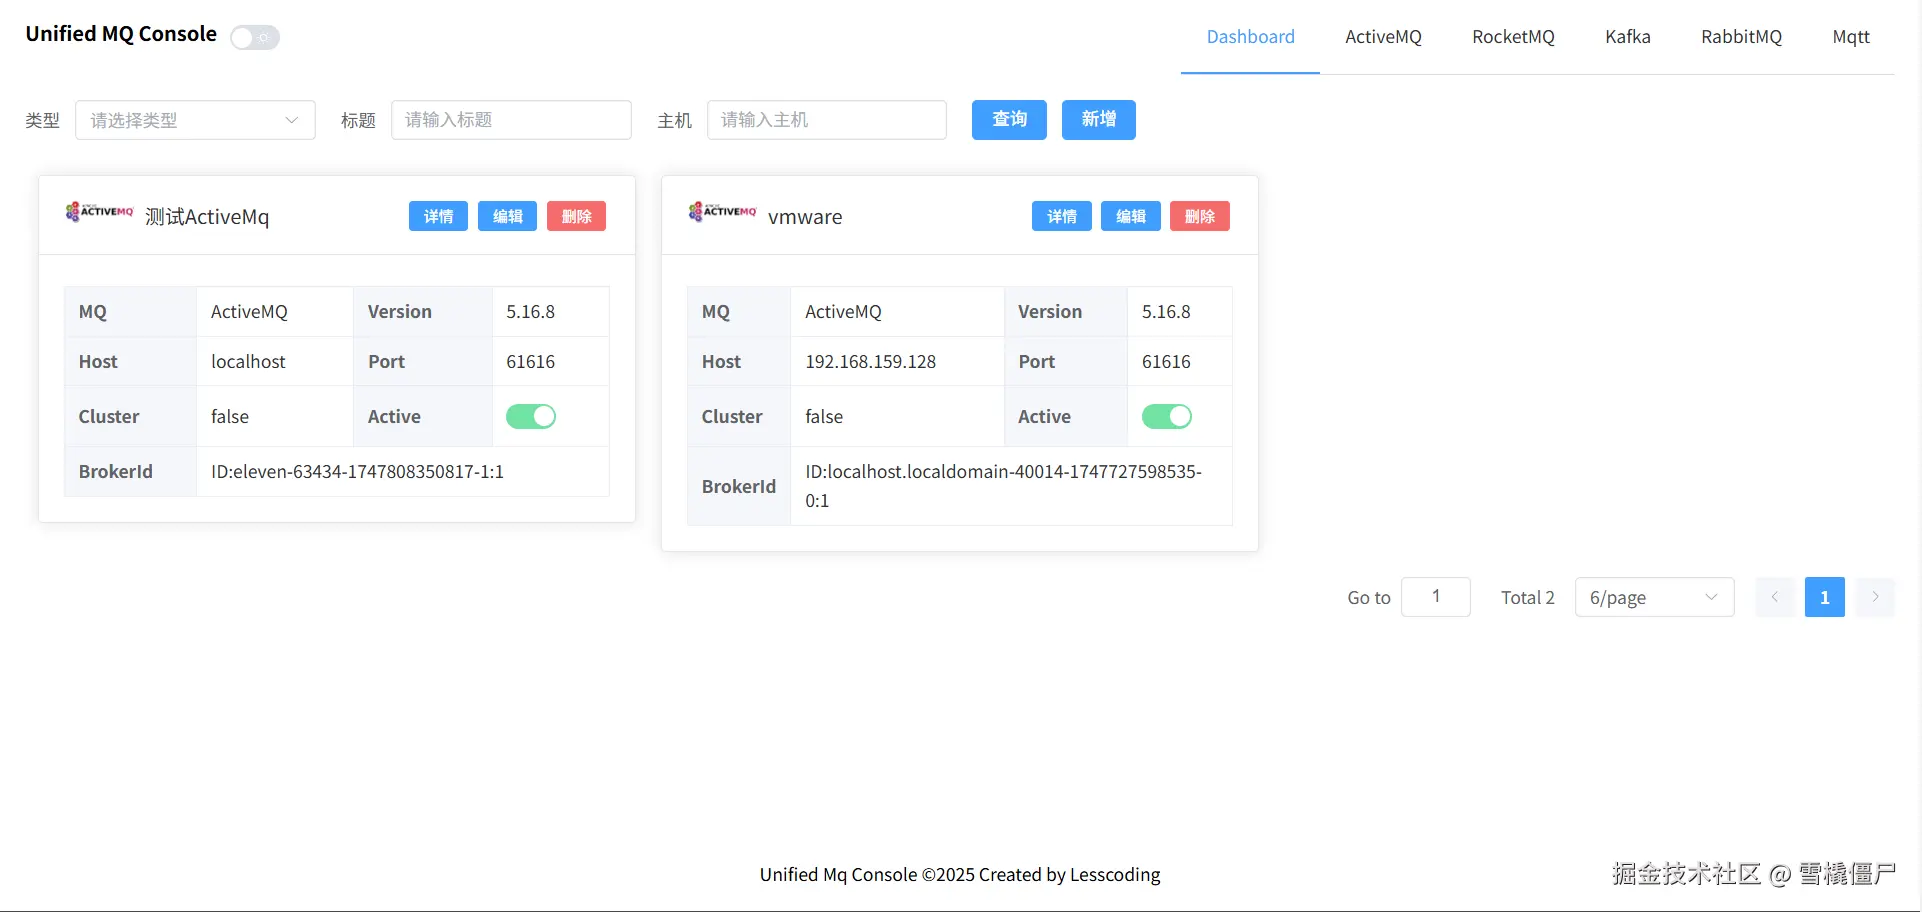Focus the 标题 title input field
Viewport: 1922px width, 912px height.
coord(511,120)
